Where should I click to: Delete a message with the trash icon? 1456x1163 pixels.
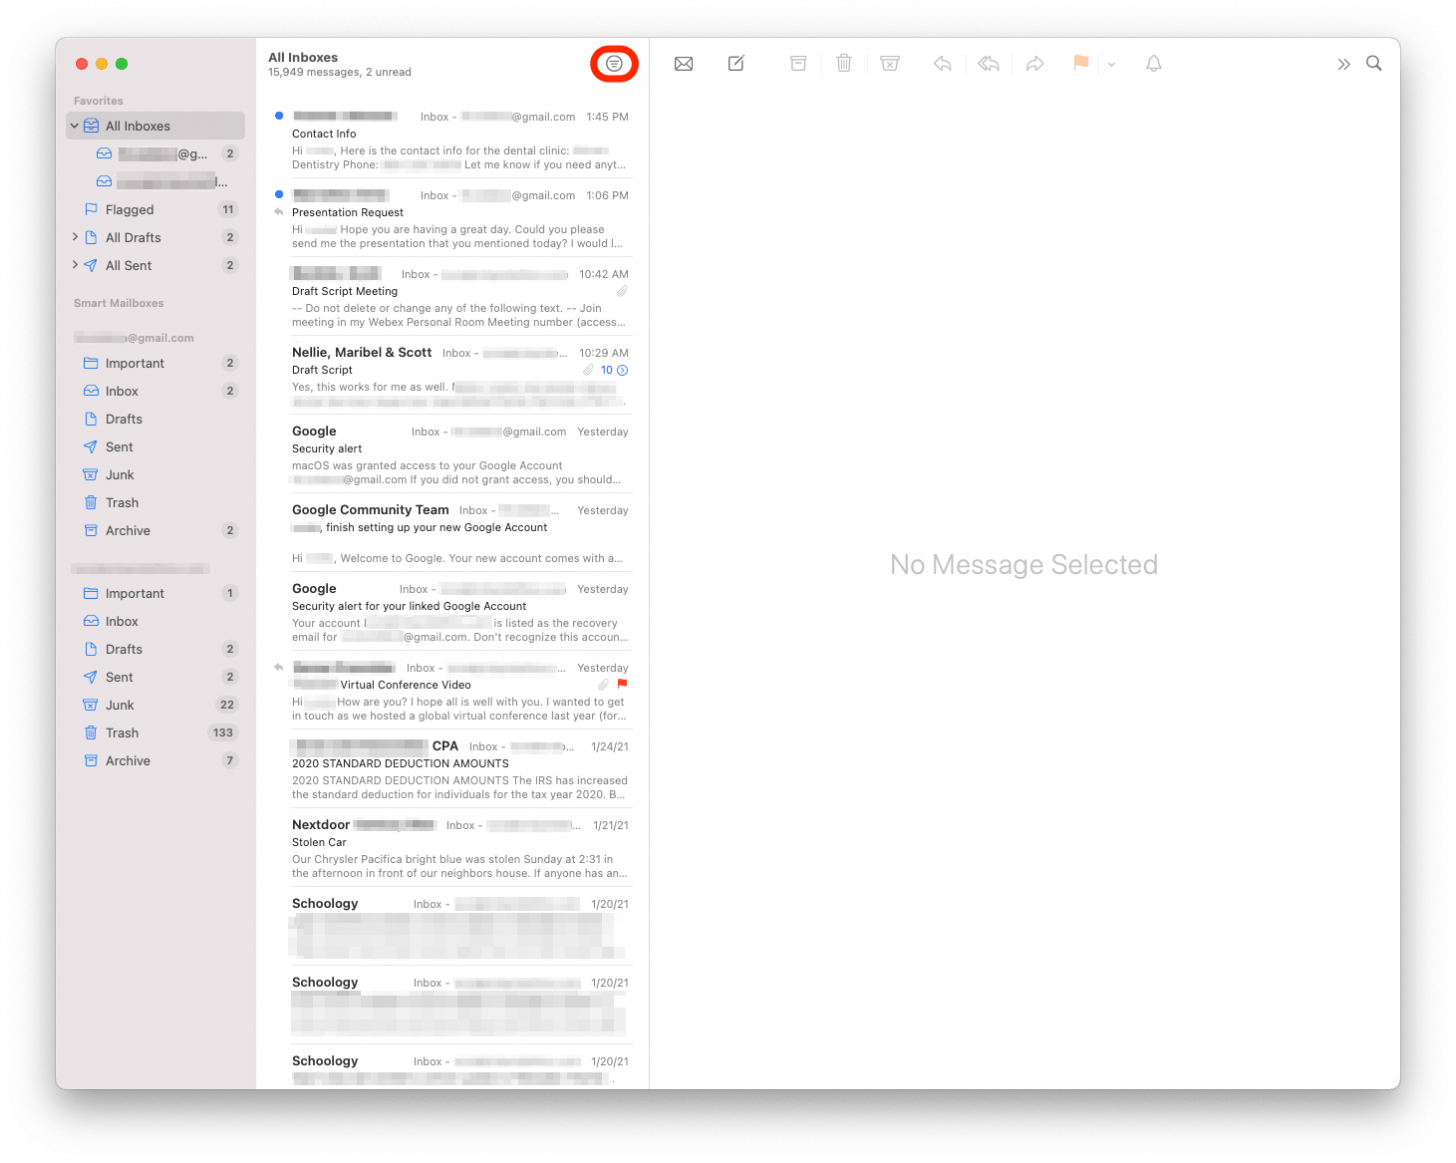(x=843, y=63)
